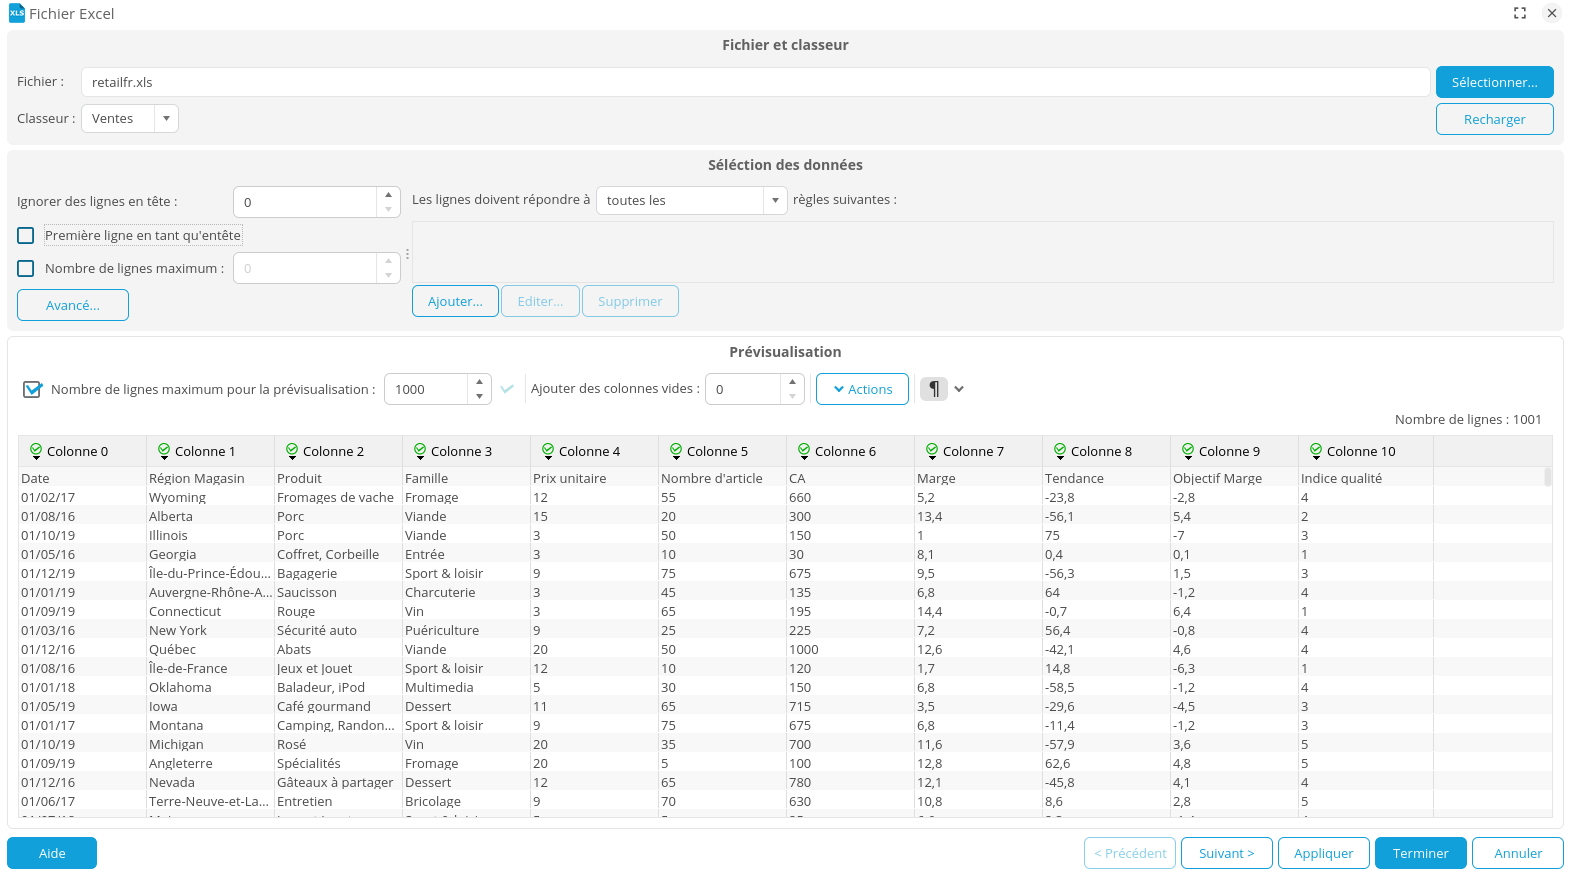Click the Colonne 3 header type icon
Image resolution: width=1570 pixels, height=873 pixels.
[420, 451]
